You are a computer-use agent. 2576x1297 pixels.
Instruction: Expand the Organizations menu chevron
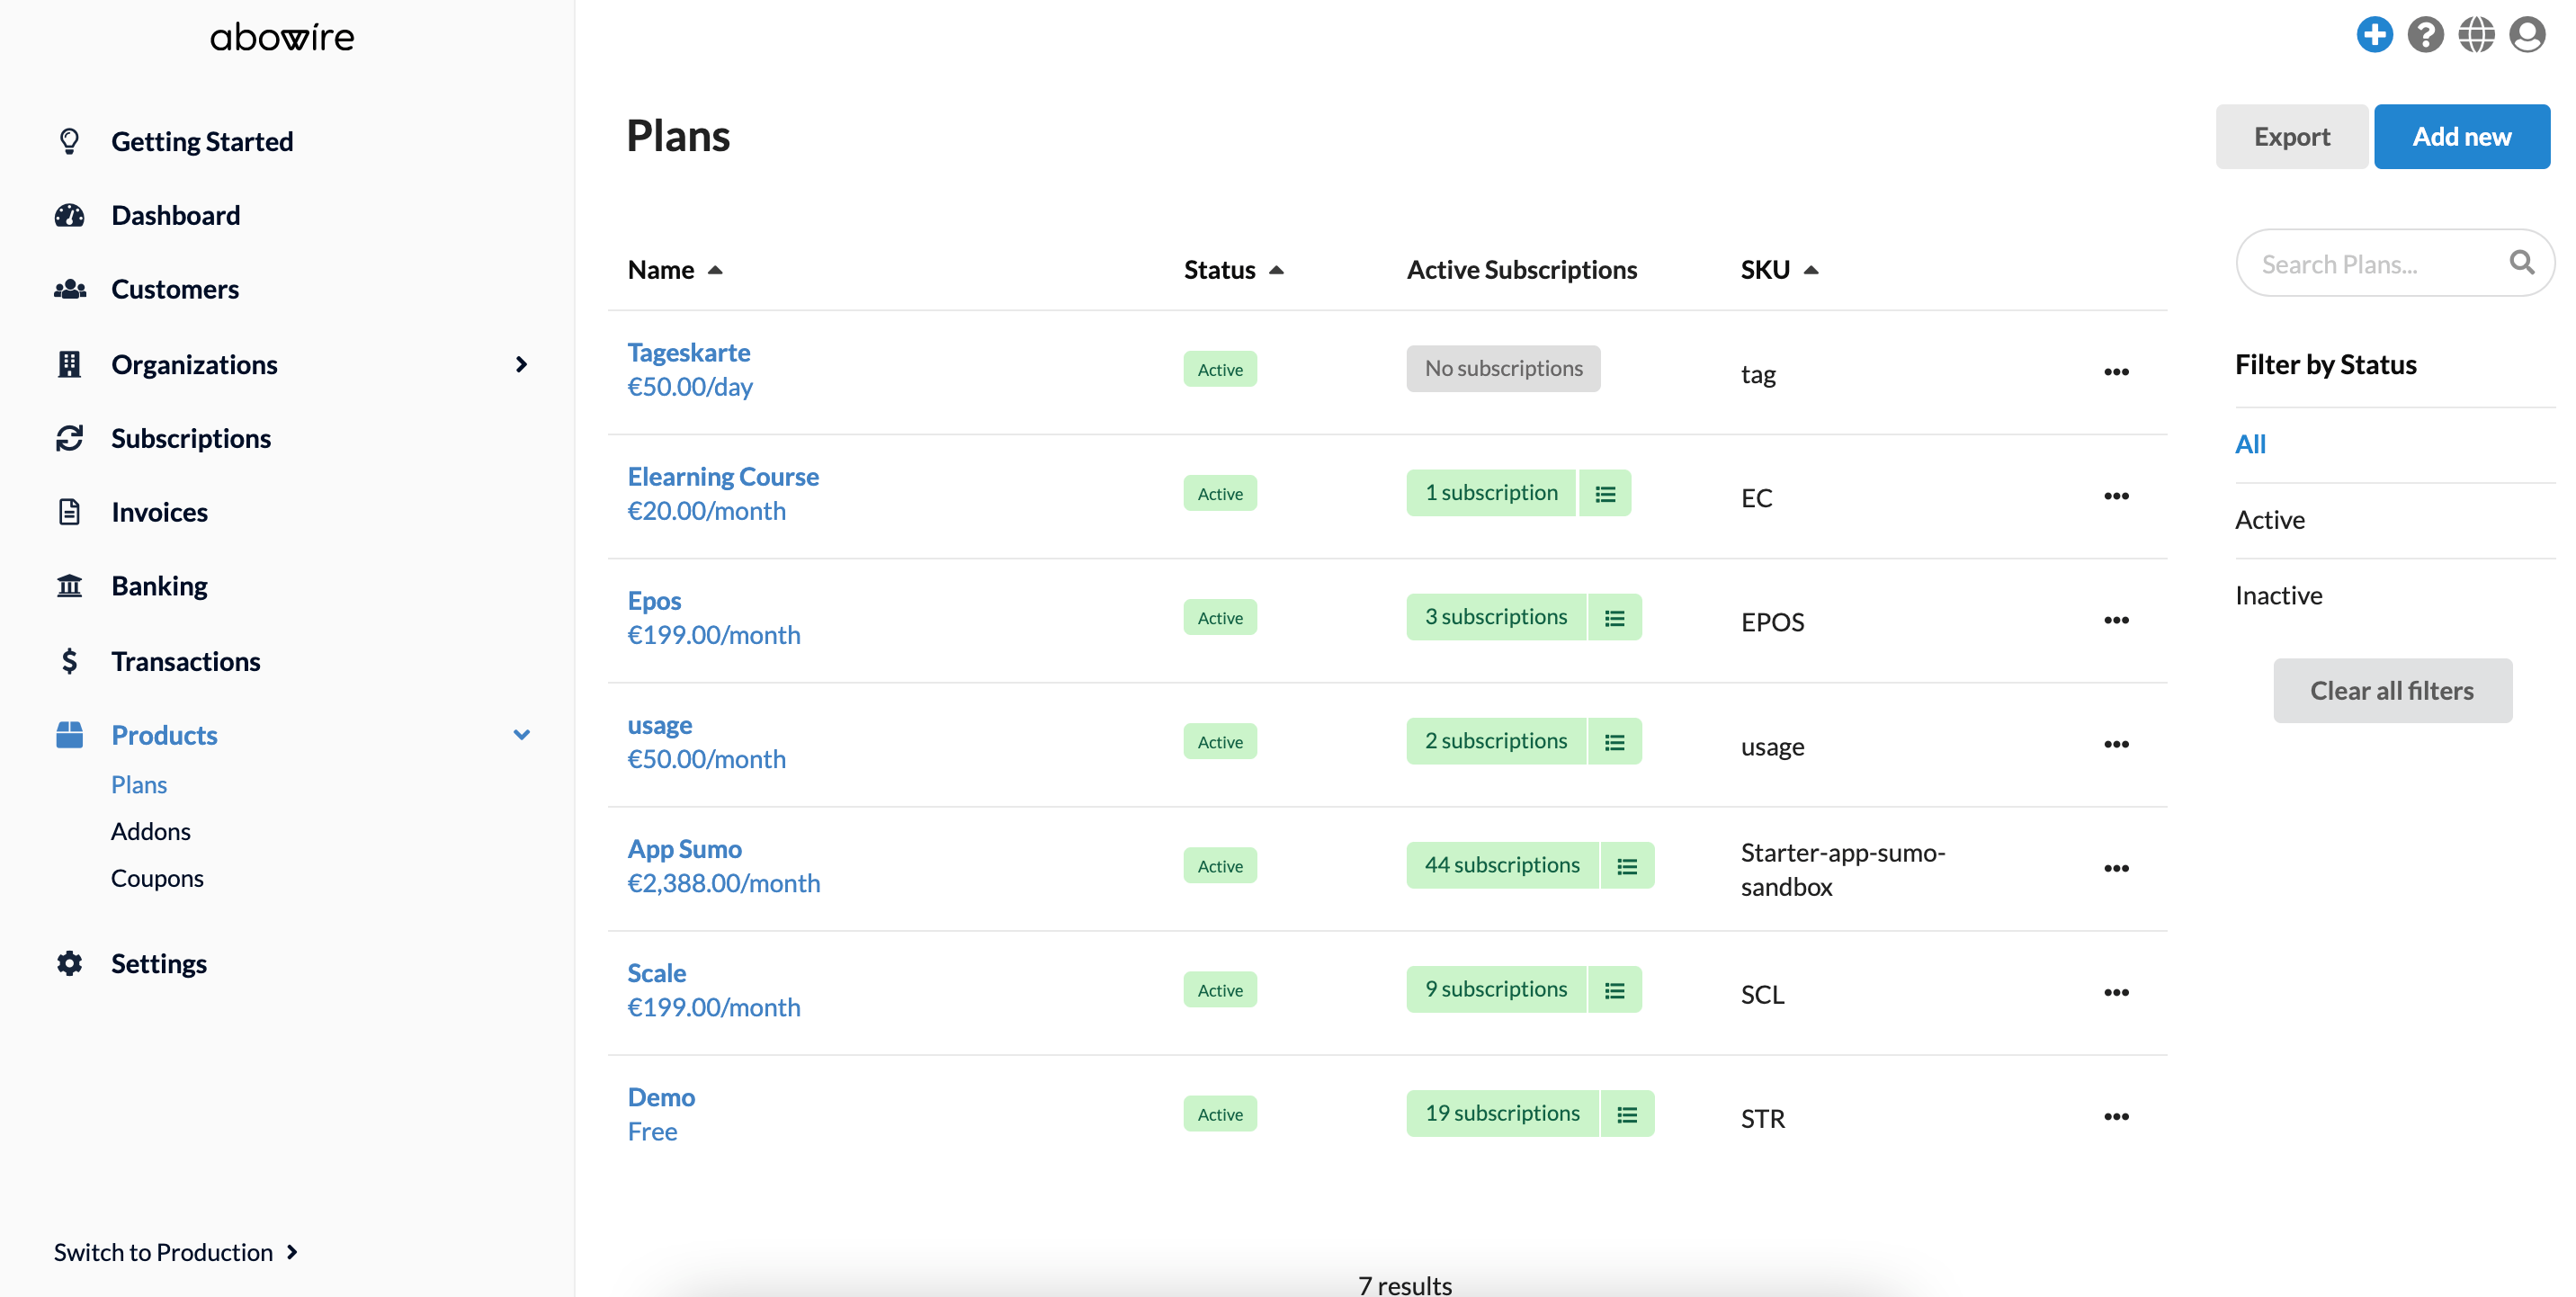pyautogui.click(x=520, y=364)
